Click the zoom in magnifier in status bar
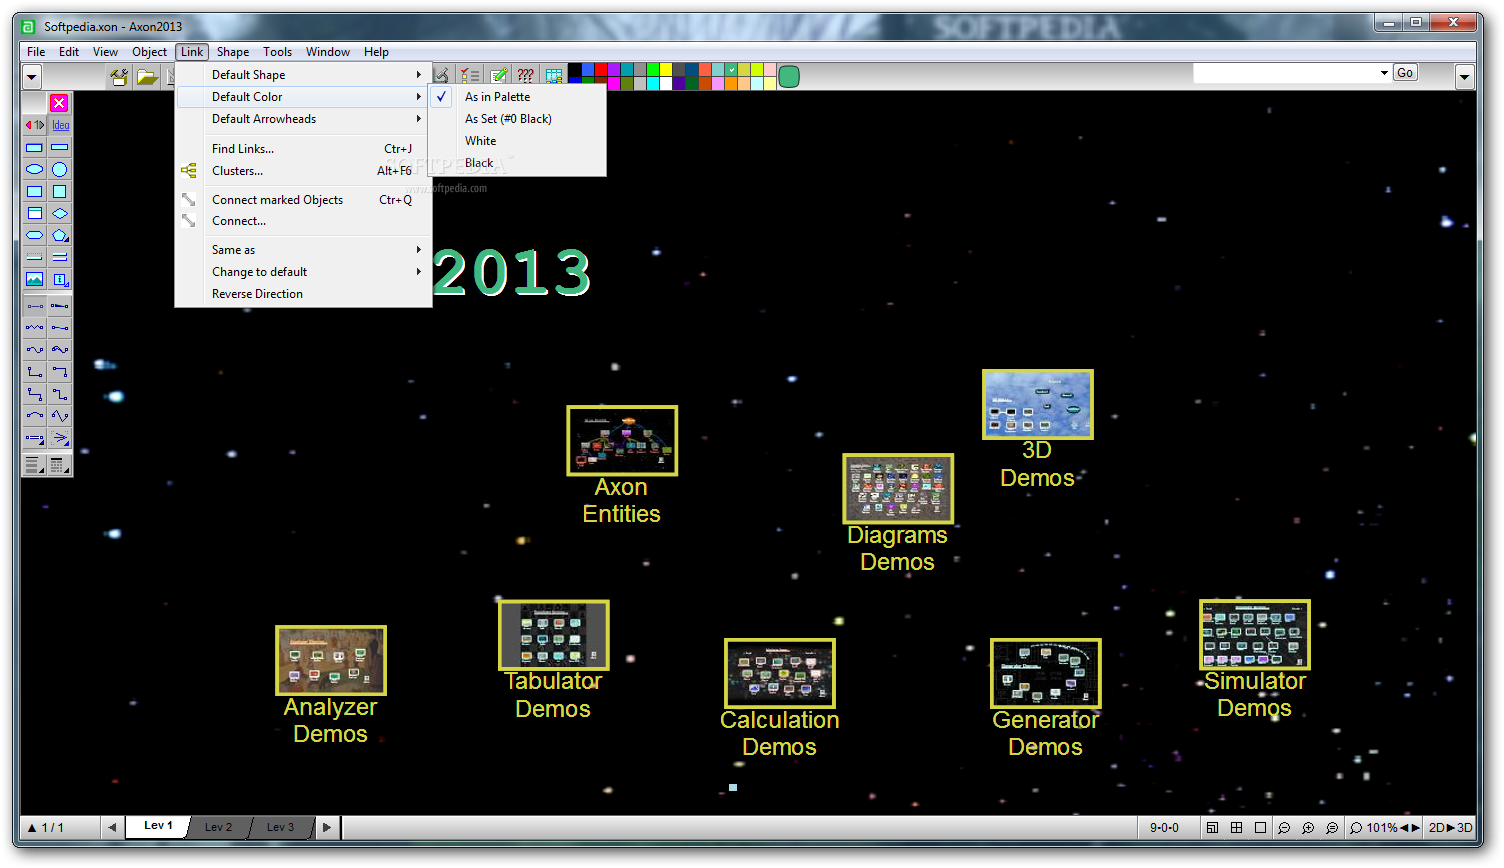 click(1308, 828)
